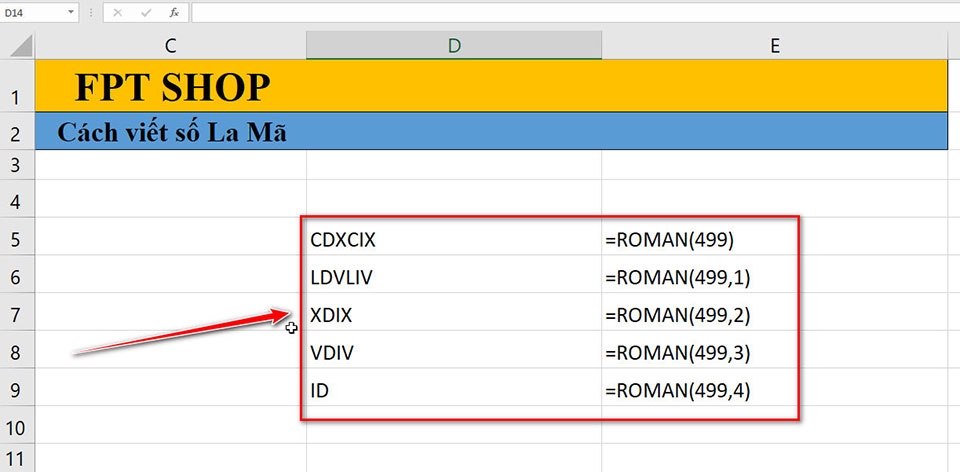Select row 7 header

pyautogui.click(x=17, y=312)
